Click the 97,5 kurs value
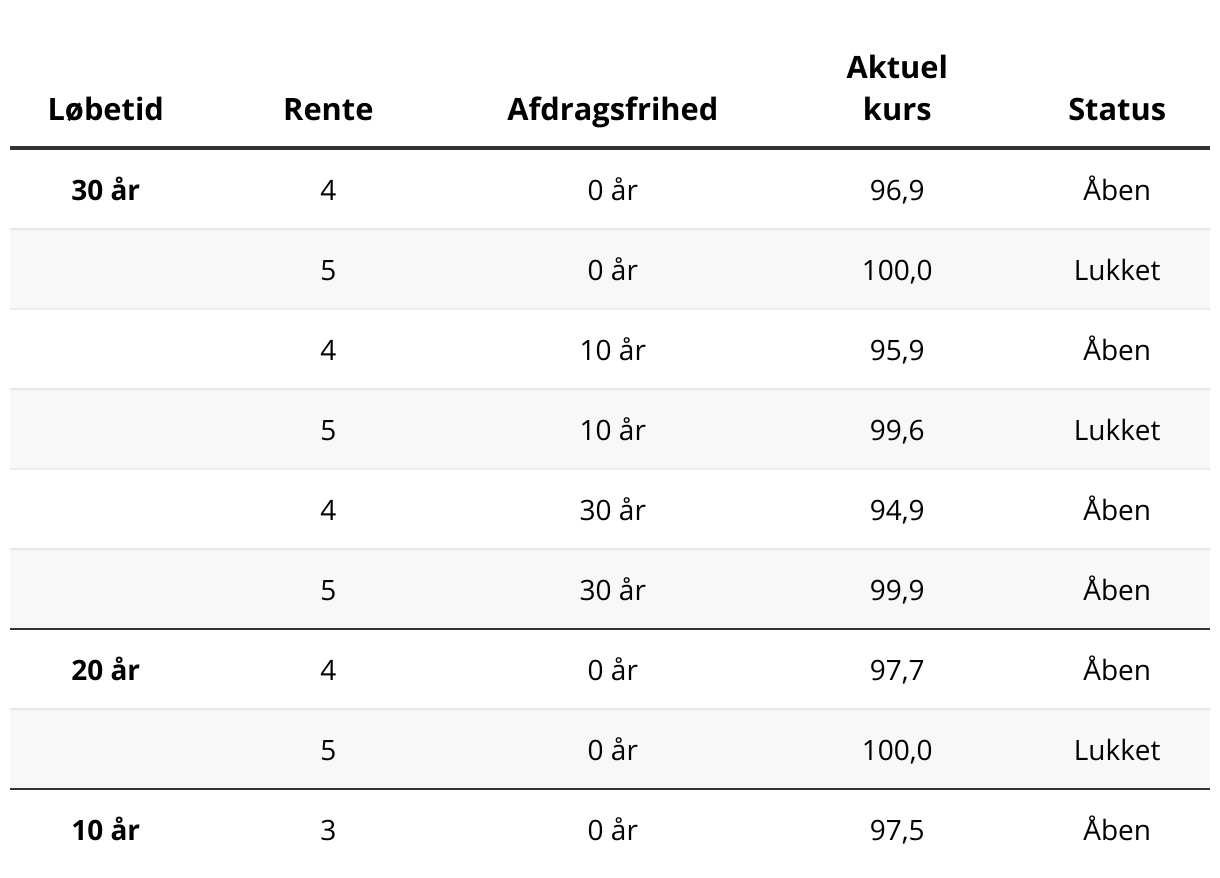This screenshot has width=1220, height=878. point(897,830)
